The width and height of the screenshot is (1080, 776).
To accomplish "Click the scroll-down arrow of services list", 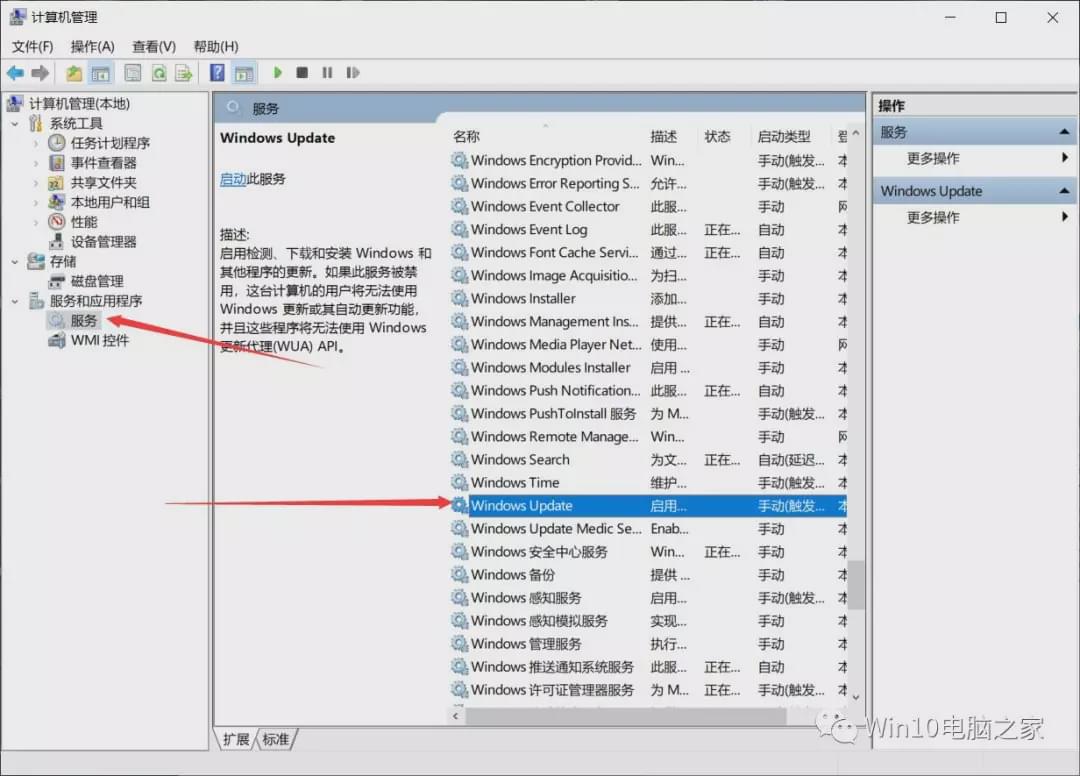I will 855,698.
